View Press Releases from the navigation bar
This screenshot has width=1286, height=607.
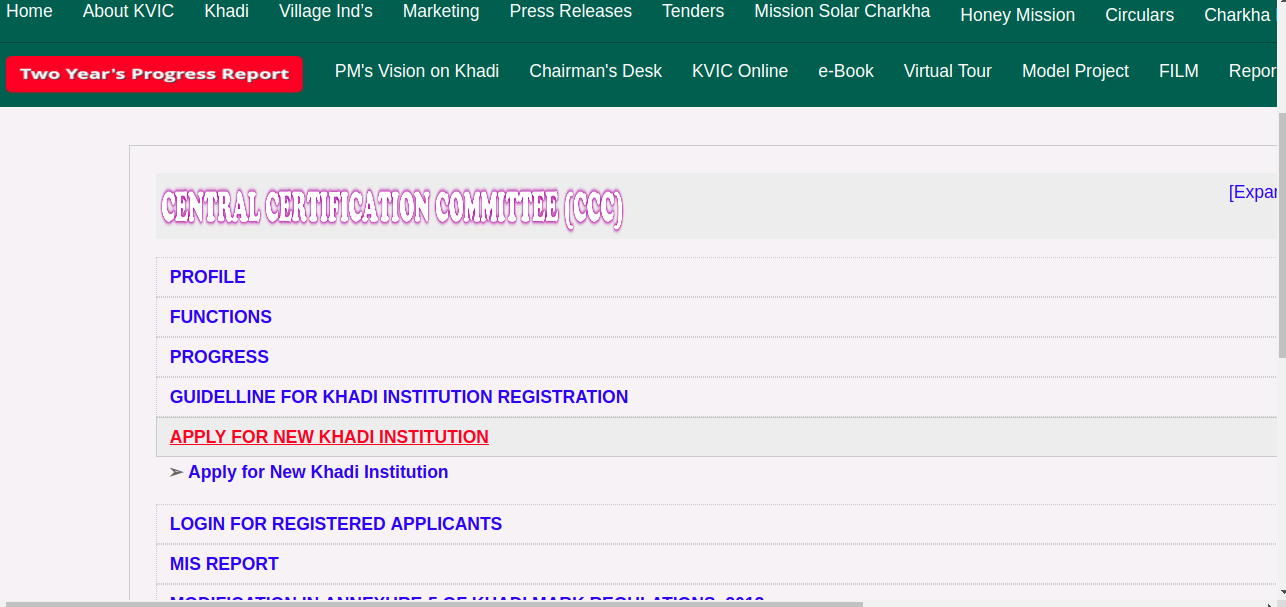[570, 12]
